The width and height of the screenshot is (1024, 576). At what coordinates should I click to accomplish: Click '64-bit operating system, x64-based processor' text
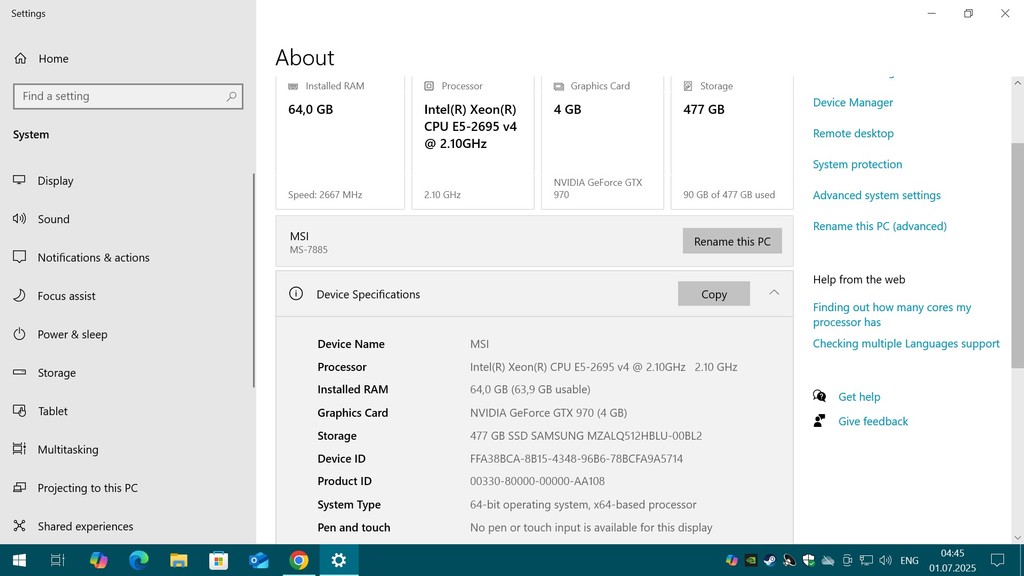click(583, 505)
